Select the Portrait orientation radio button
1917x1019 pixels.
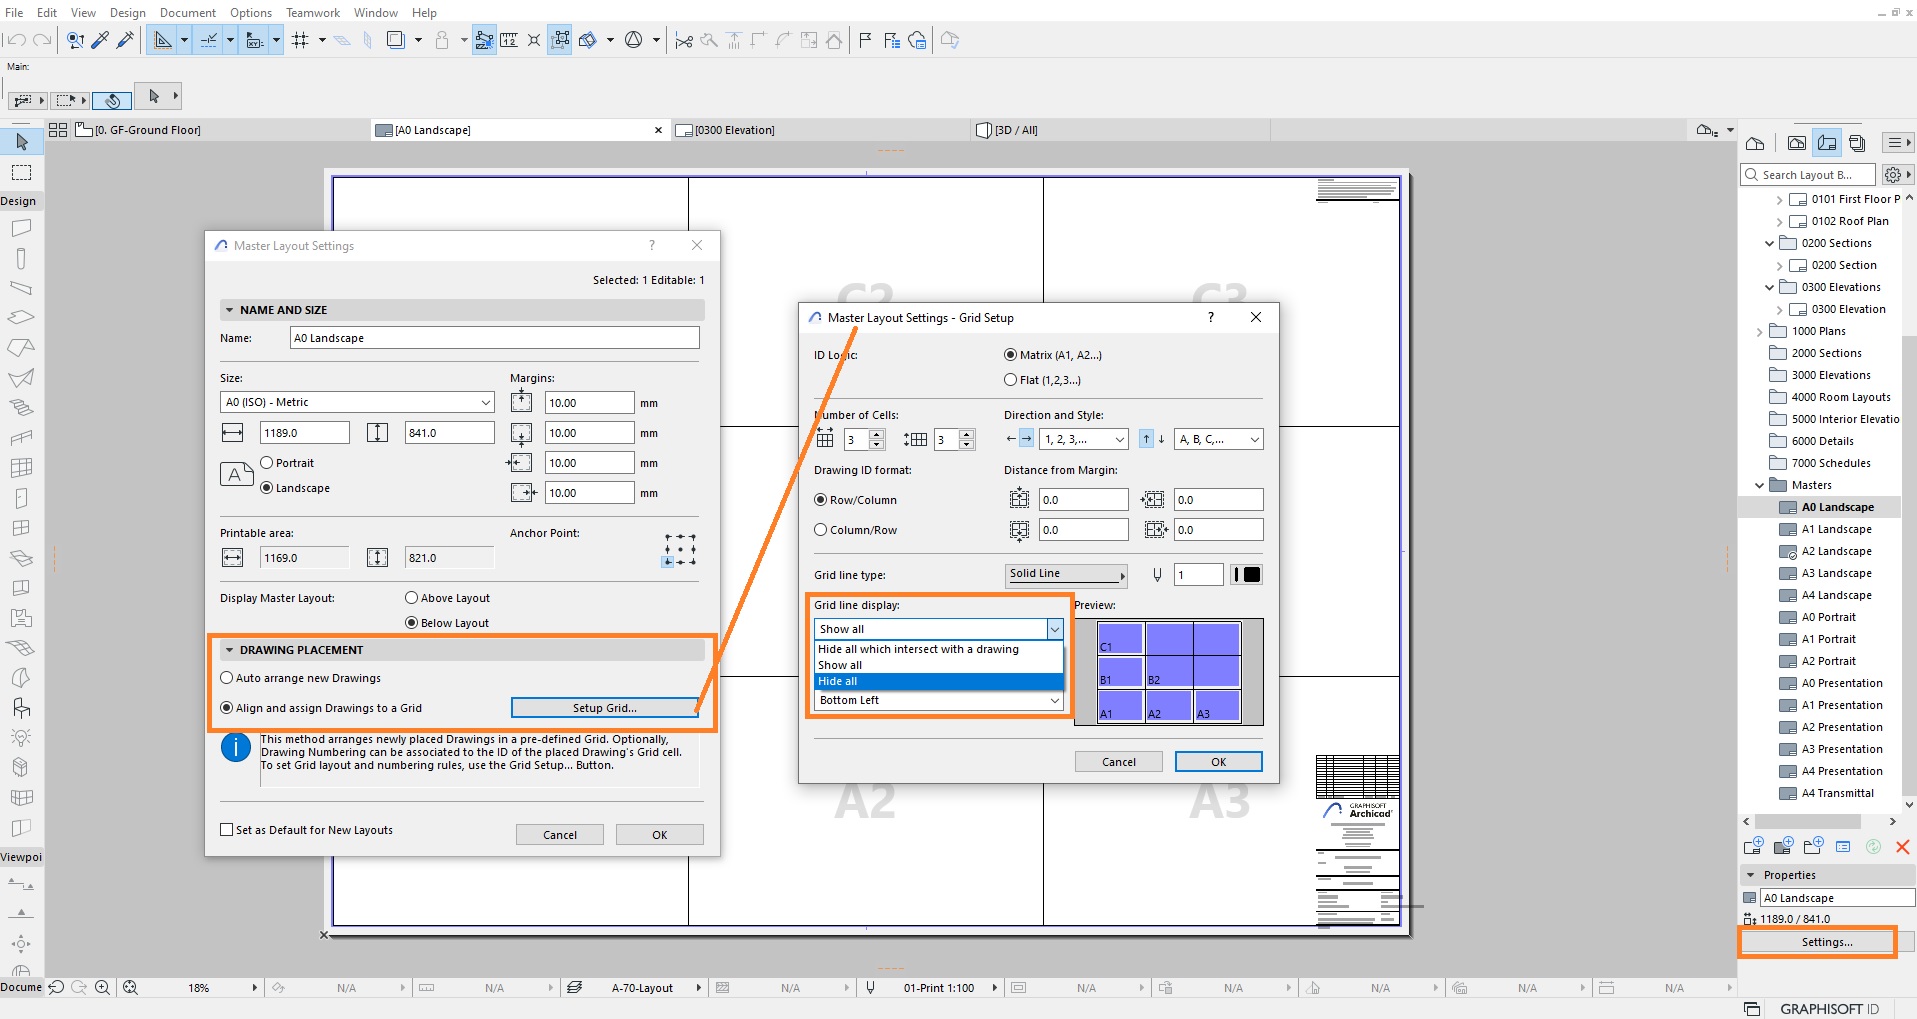click(267, 463)
